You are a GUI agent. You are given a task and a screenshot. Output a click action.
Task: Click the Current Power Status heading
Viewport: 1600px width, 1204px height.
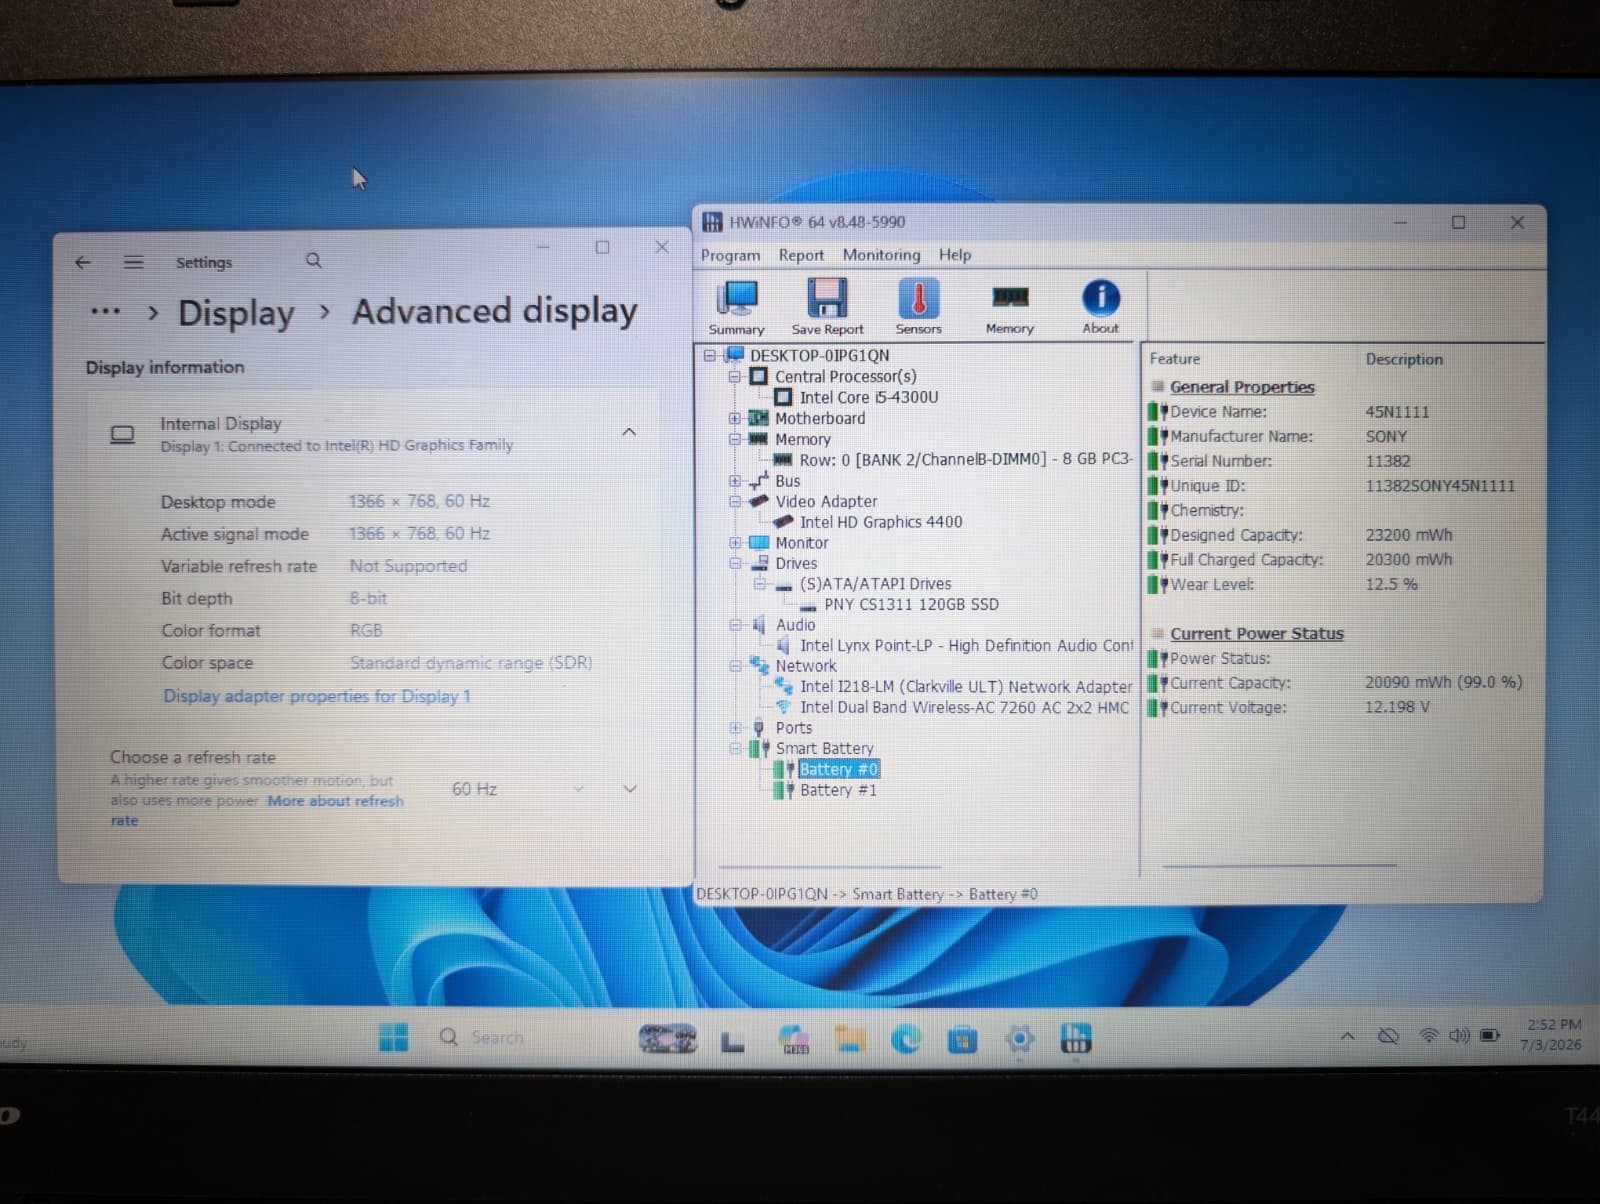pyautogui.click(x=1257, y=633)
